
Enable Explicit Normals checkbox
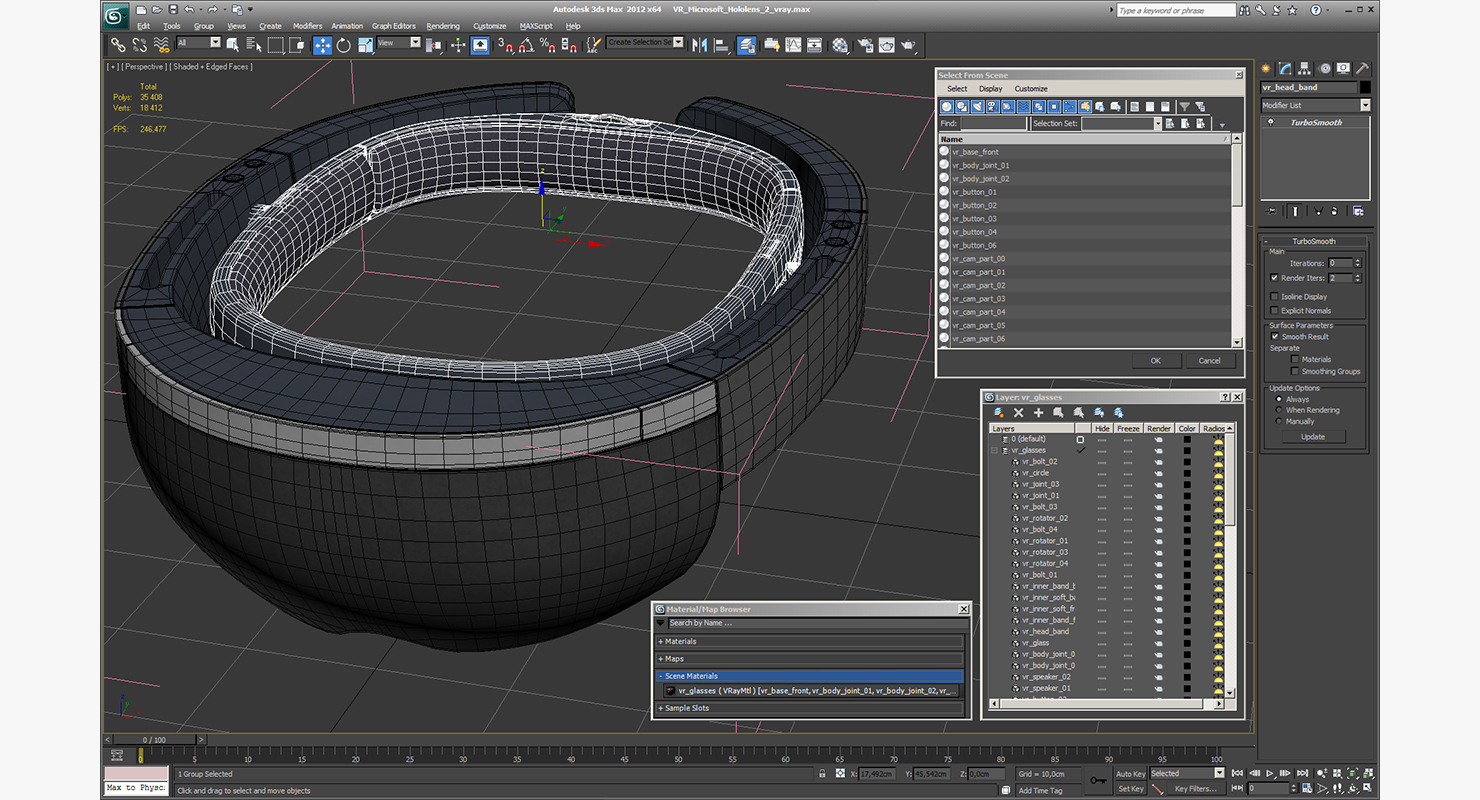(1274, 311)
